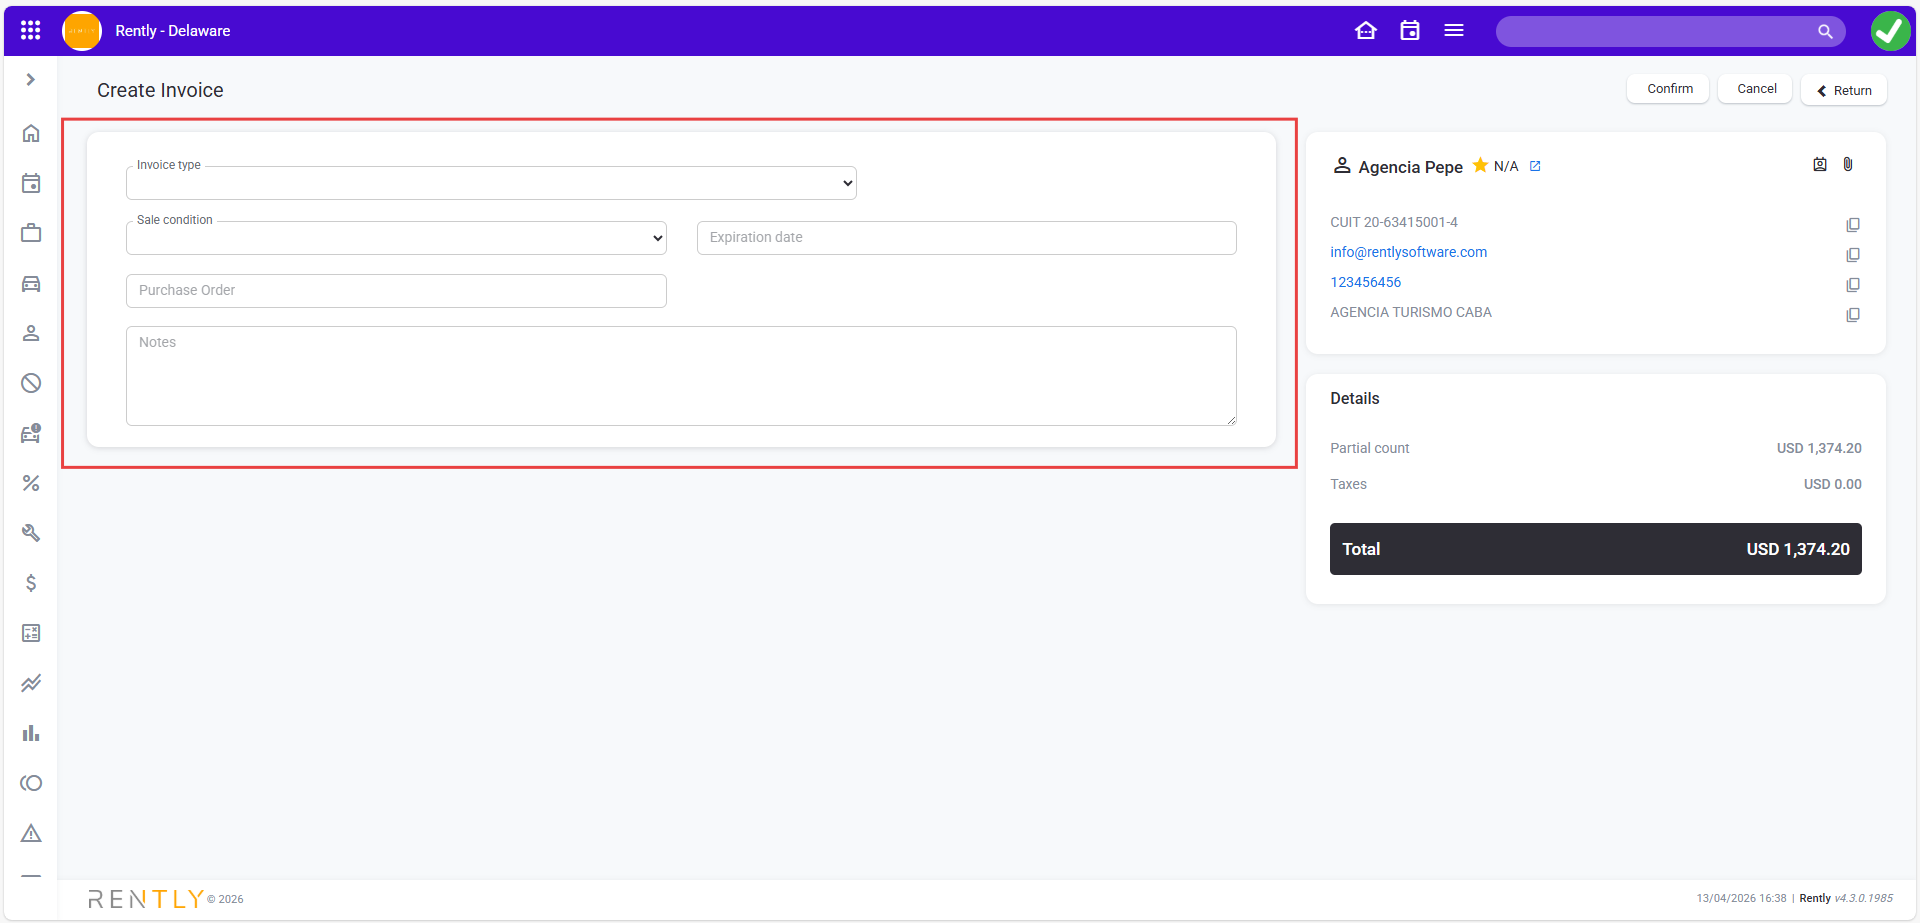Click the percent icon in sidebar
The width and height of the screenshot is (1920, 923).
(x=31, y=483)
